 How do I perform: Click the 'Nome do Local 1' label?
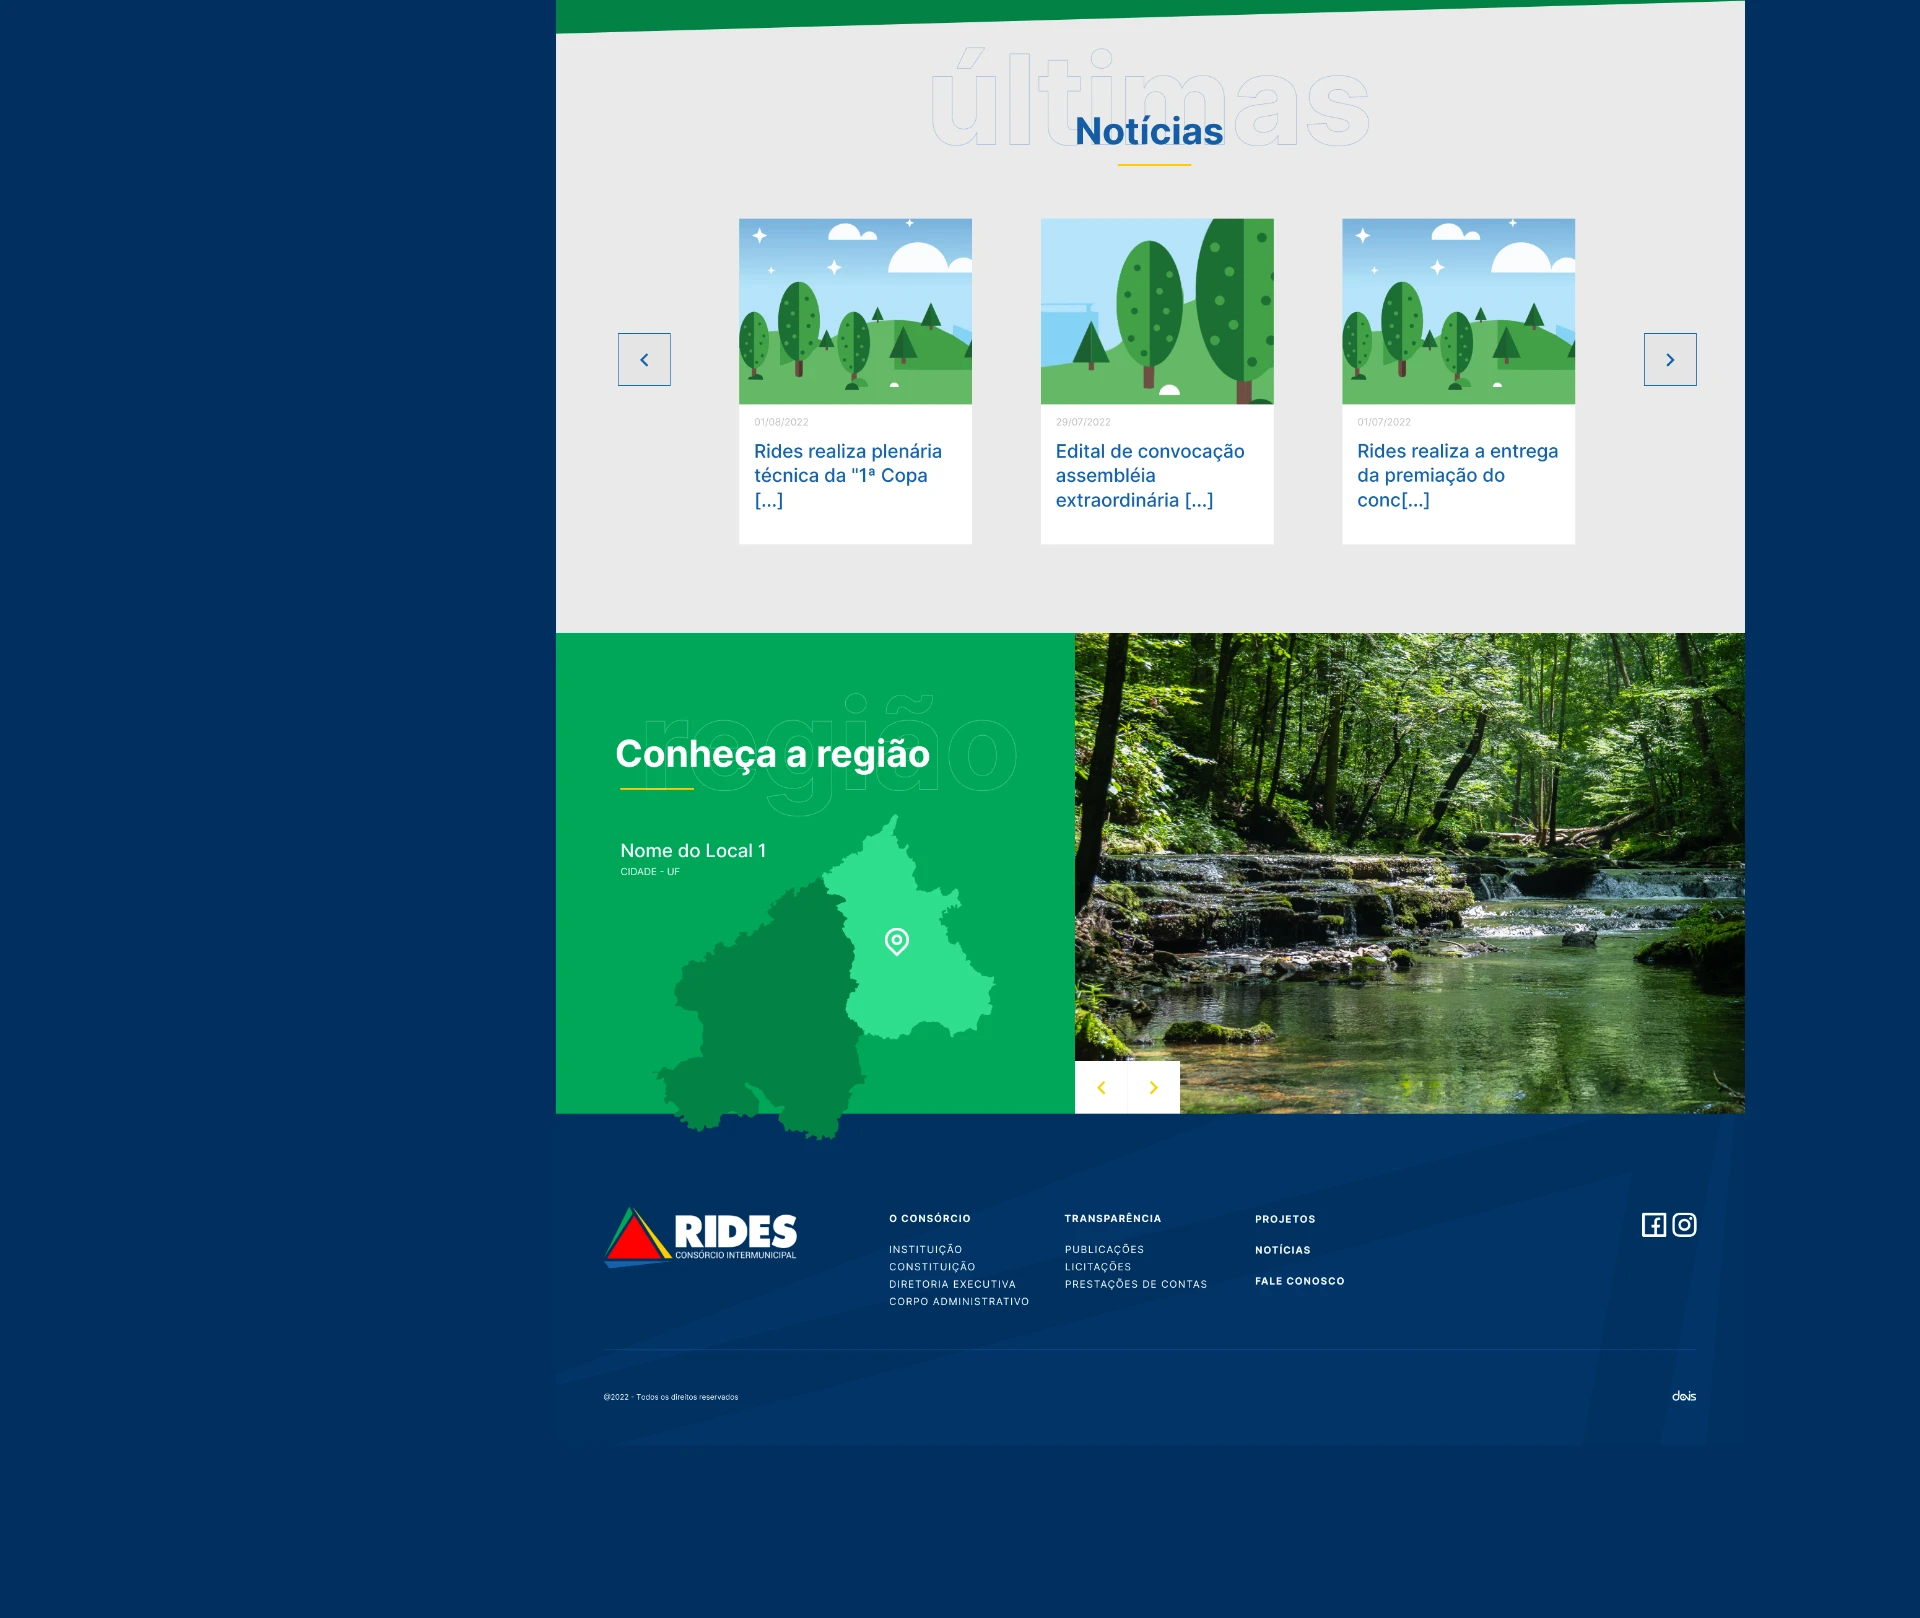click(693, 851)
